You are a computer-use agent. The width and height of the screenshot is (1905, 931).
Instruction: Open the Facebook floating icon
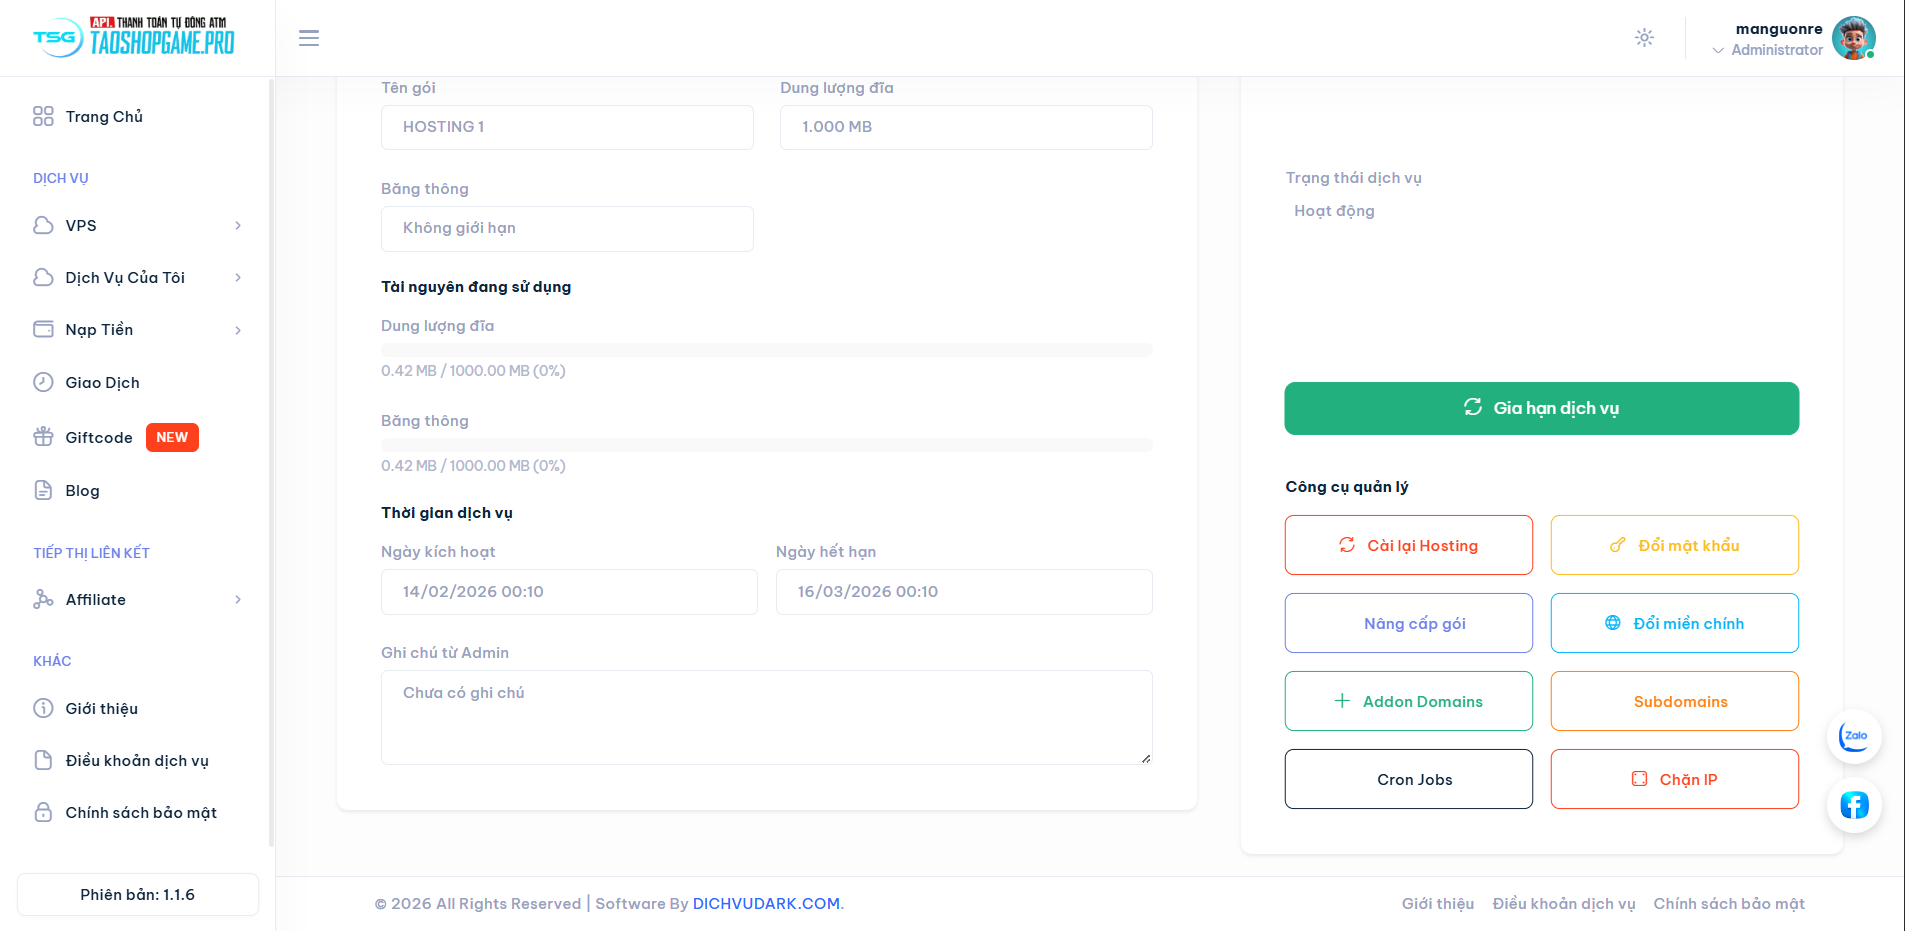pyautogui.click(x=1854, y=805)
